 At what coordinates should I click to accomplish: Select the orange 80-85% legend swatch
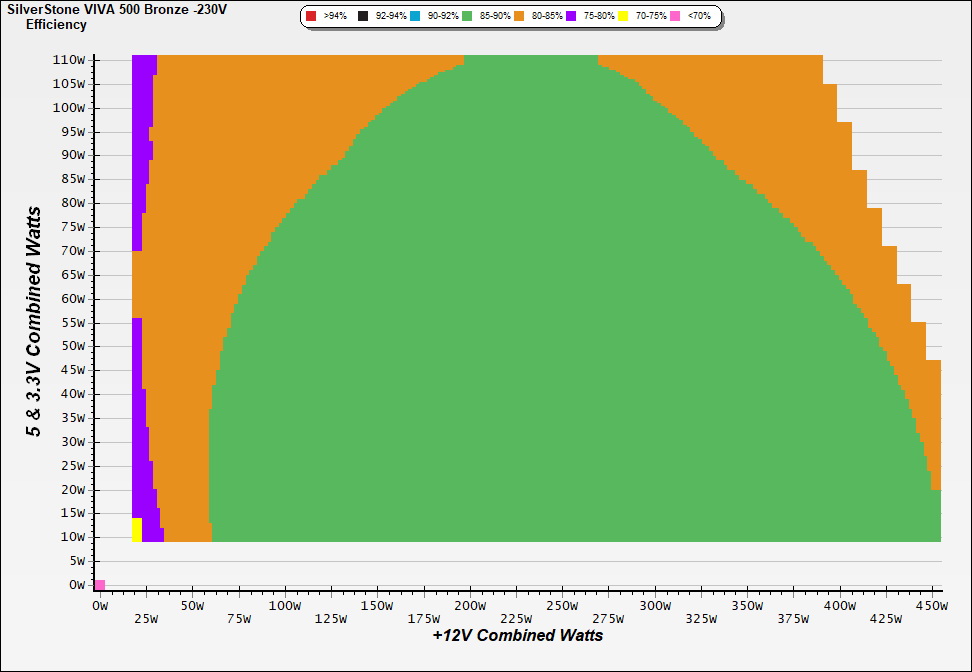pos(520,17)
